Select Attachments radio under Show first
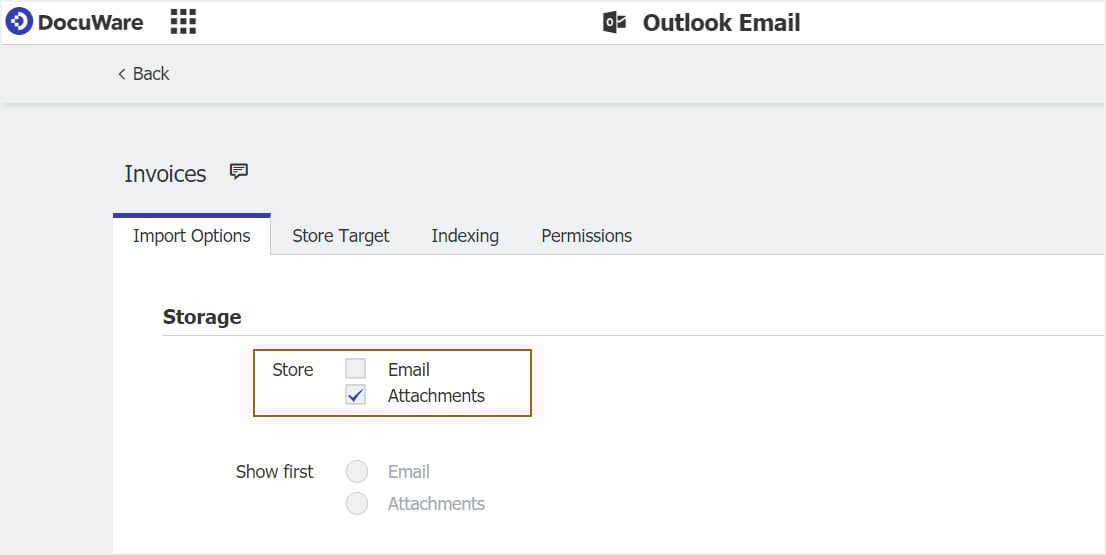1106x555 pixels. [x=357, y=504]
